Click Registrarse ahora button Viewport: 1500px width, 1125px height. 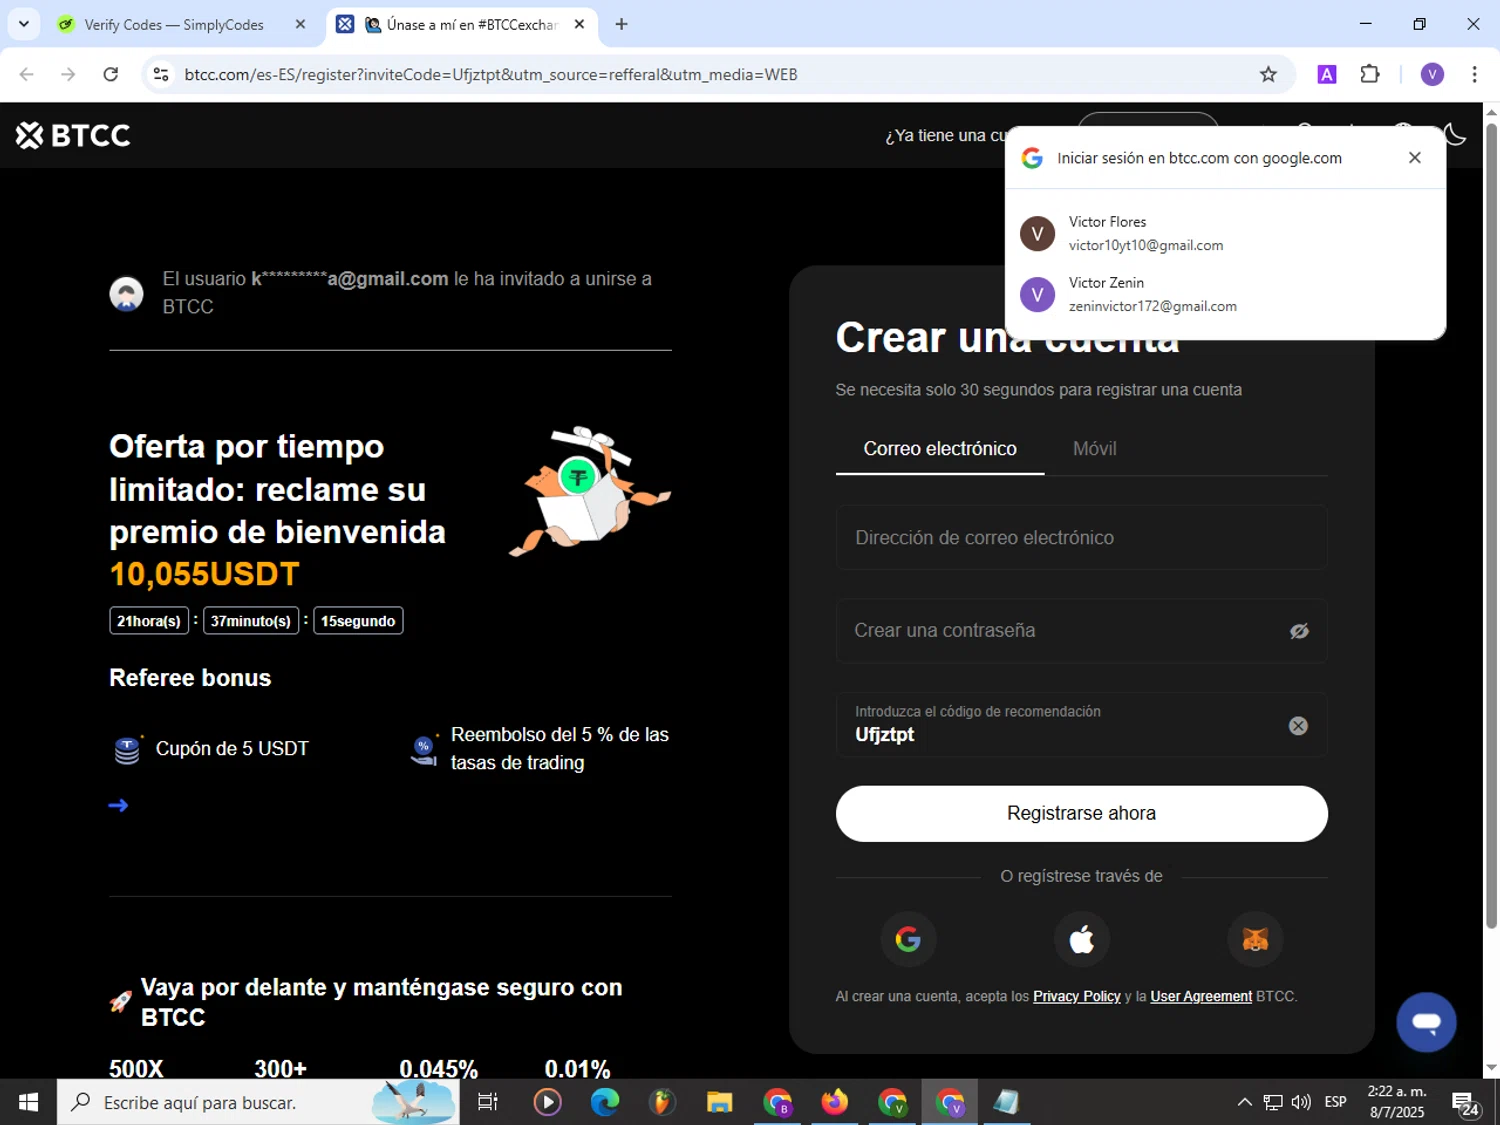[x=1081, y=813]
